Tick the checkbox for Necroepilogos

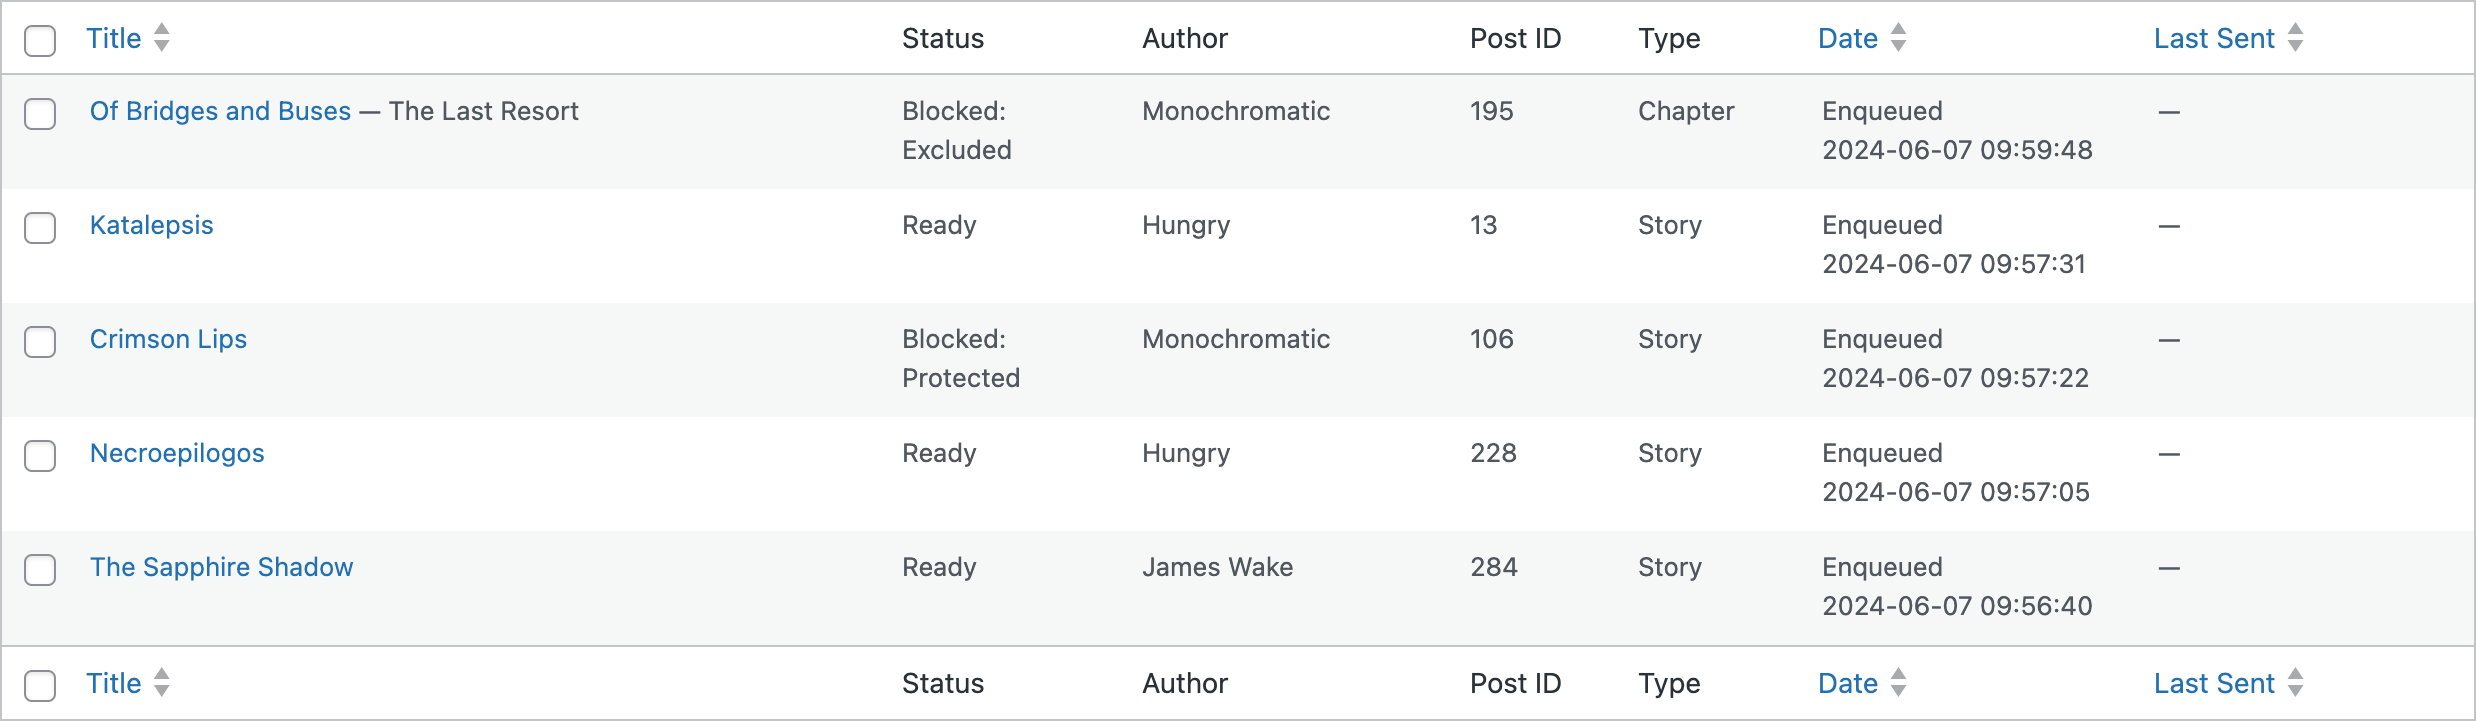40,456
